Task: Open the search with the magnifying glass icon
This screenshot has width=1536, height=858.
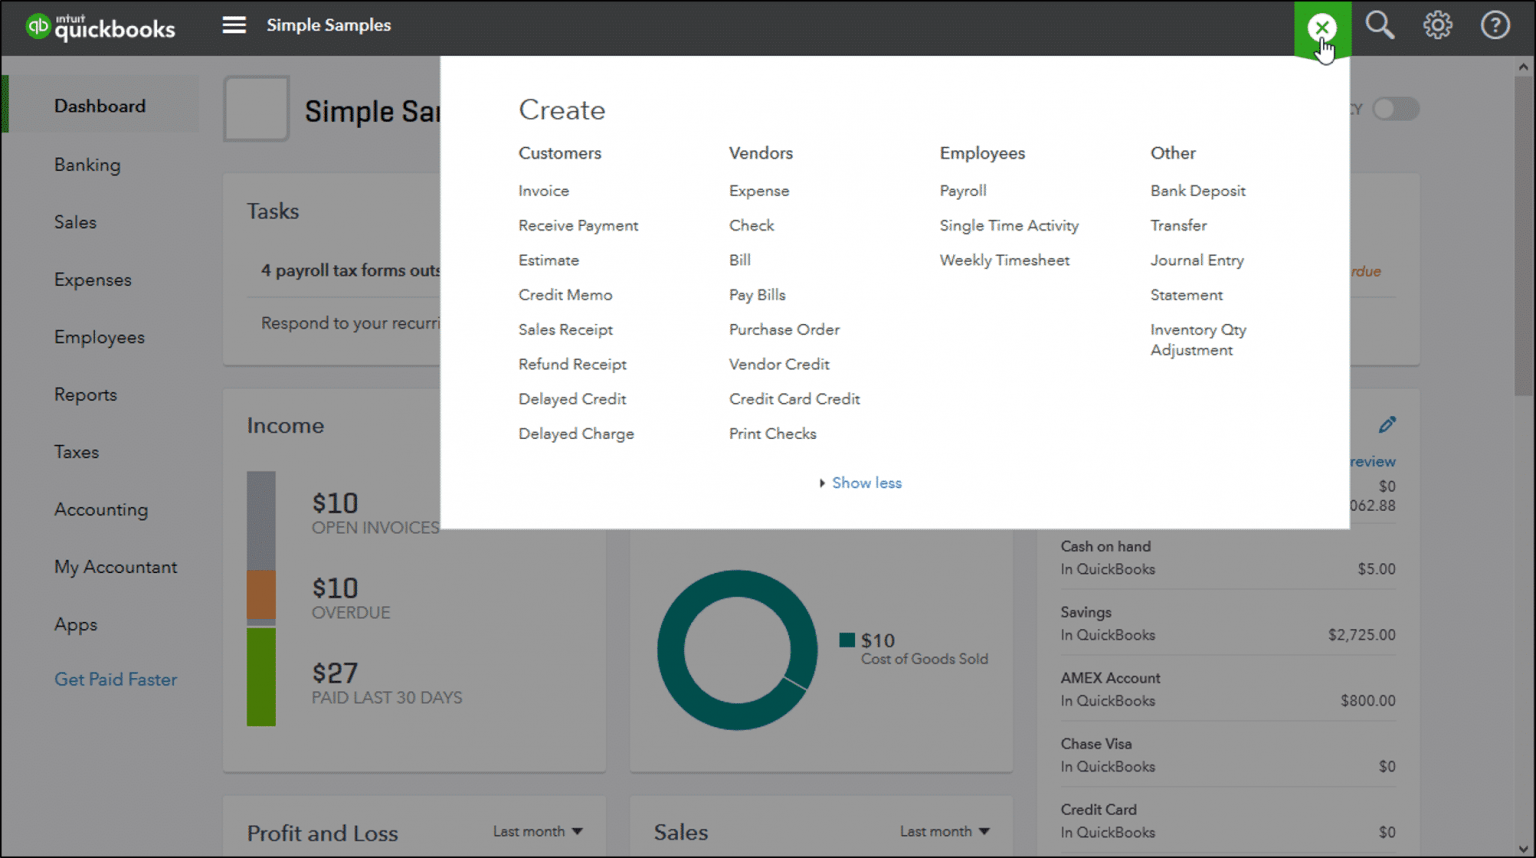Action: click(x=1380, y=25)
